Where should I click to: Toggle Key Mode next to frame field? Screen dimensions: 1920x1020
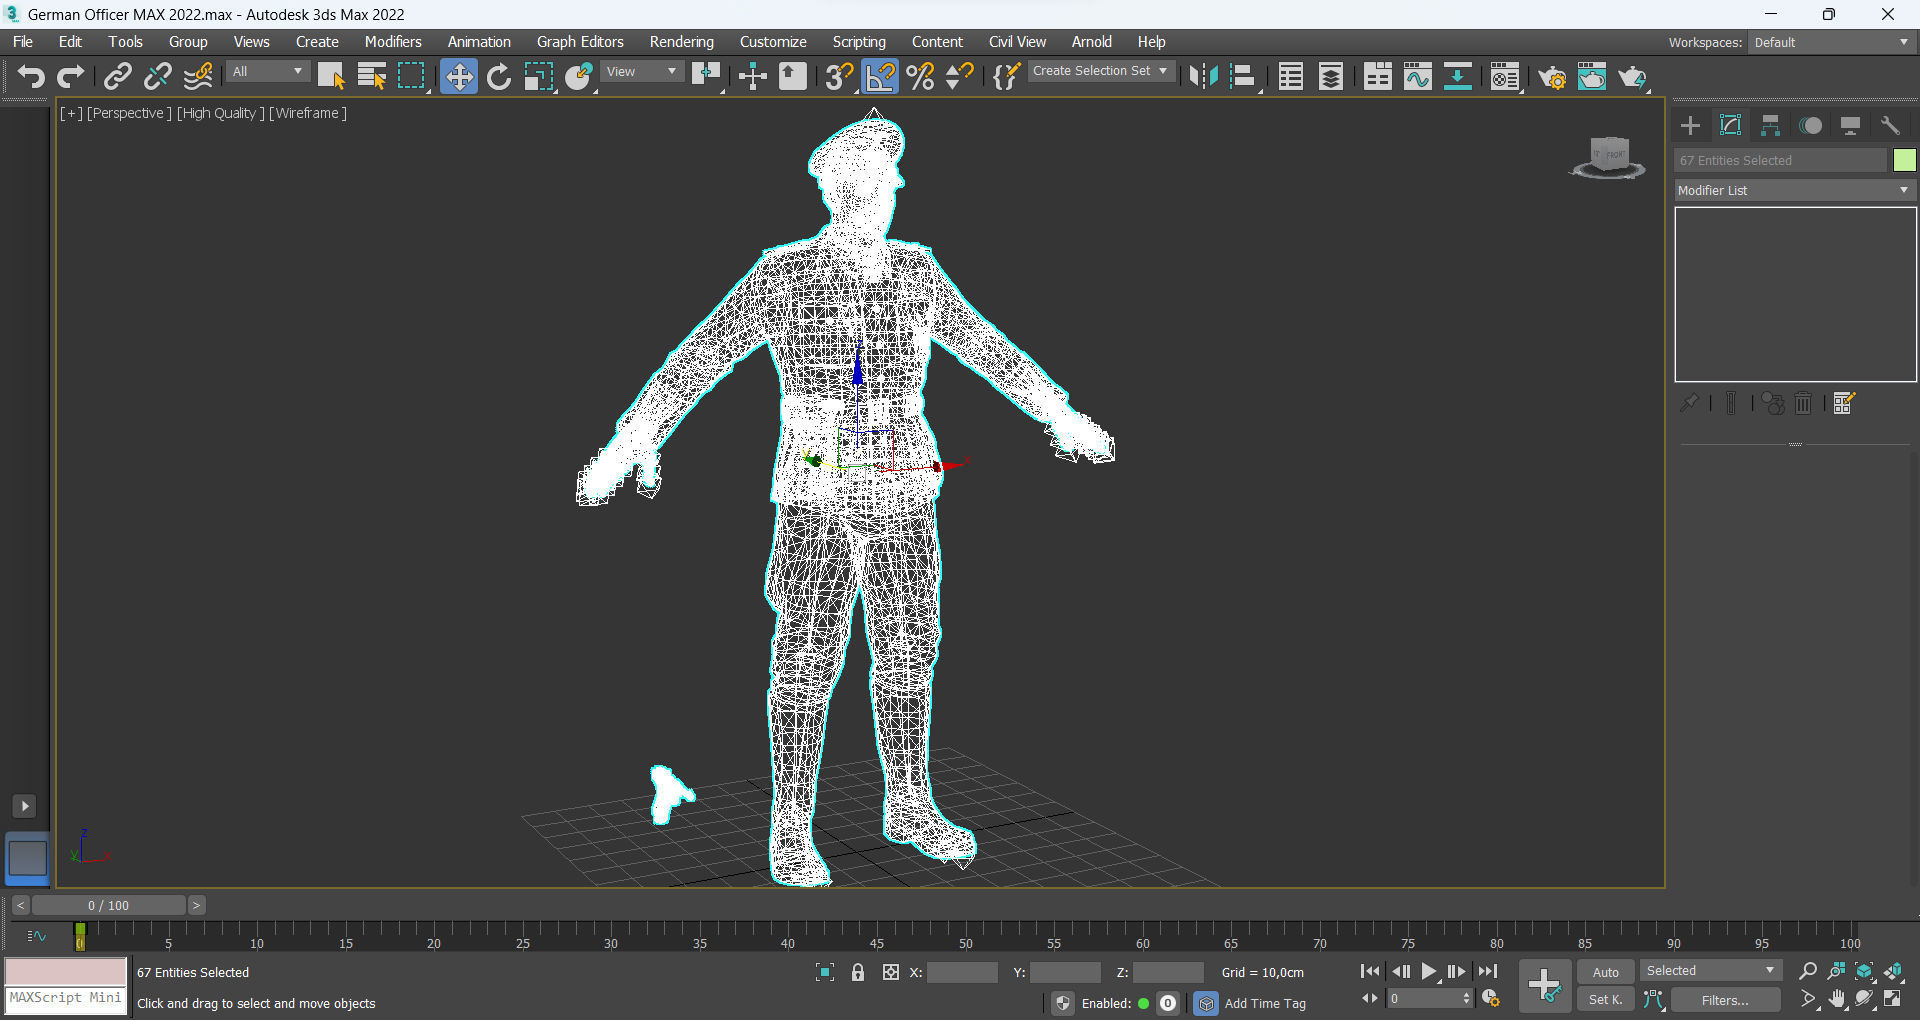point(1370,999)
